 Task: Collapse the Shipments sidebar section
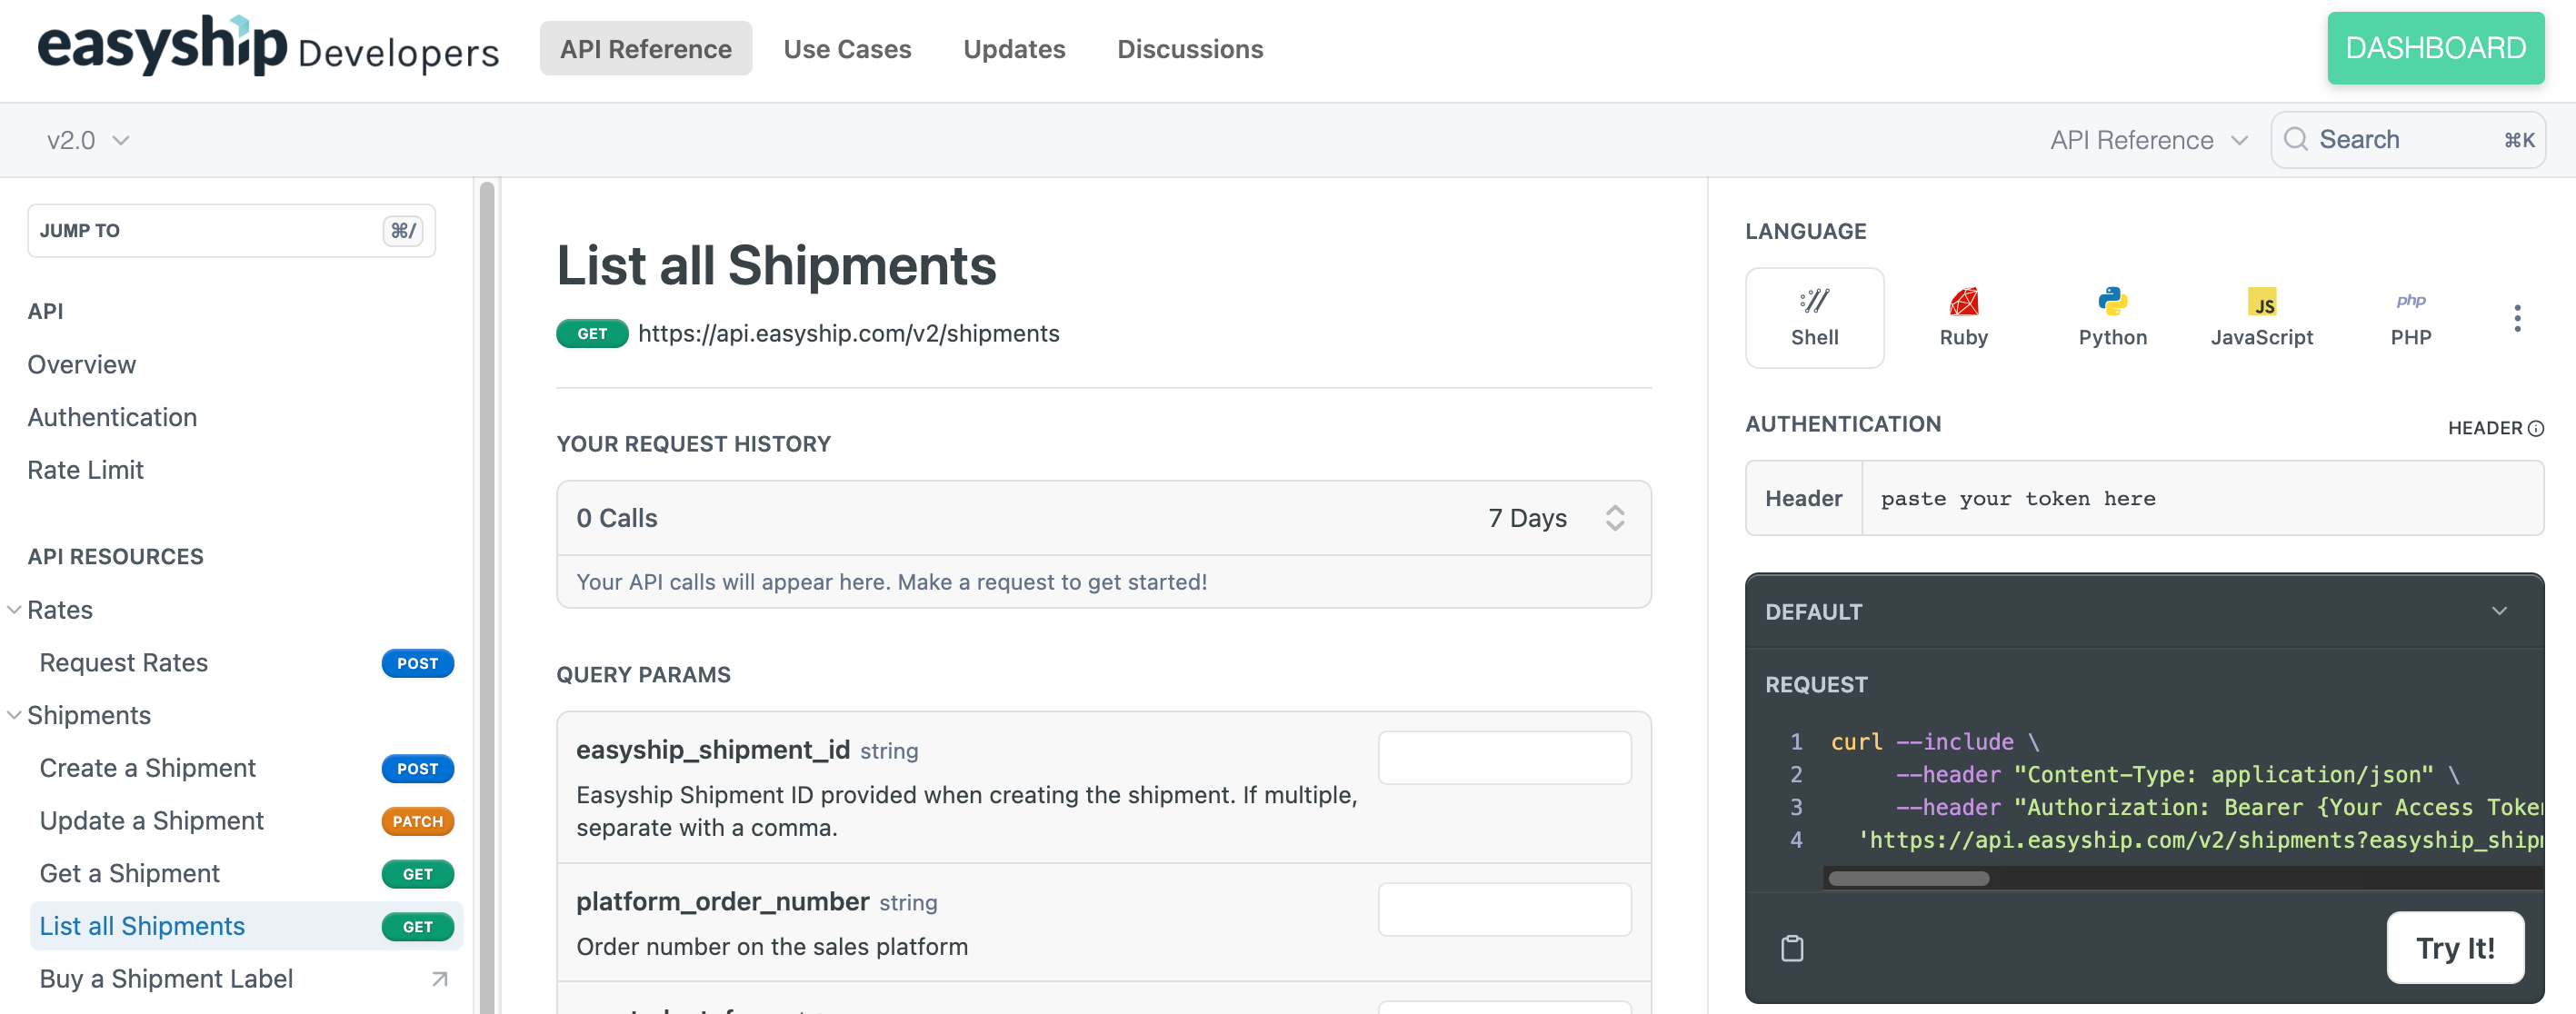click(x=14, y=715)
